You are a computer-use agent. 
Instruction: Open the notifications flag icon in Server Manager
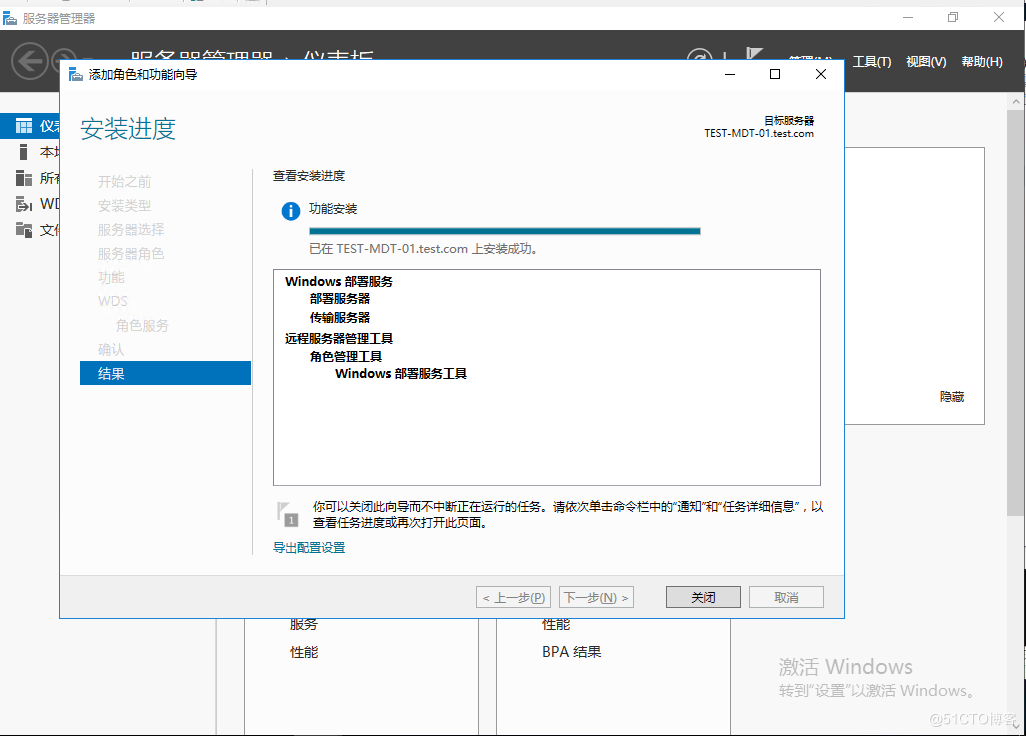coord(754,54)
